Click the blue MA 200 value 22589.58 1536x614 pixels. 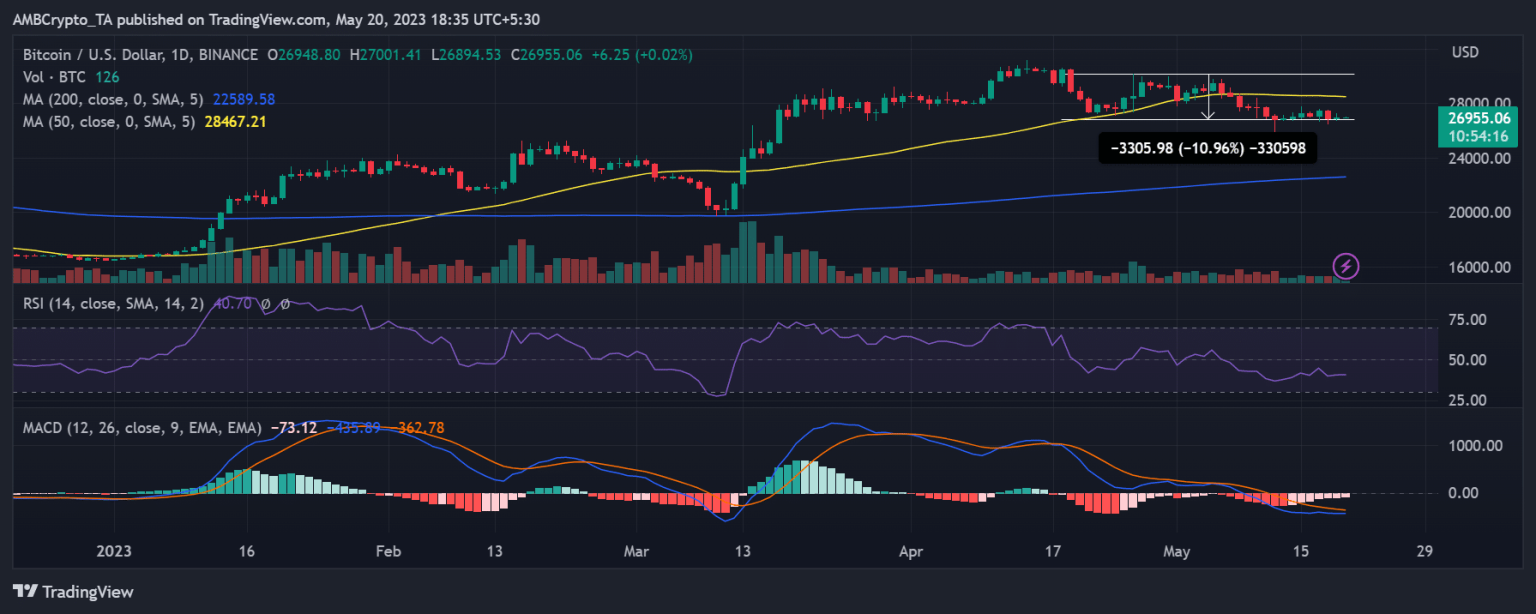(244, 98)
